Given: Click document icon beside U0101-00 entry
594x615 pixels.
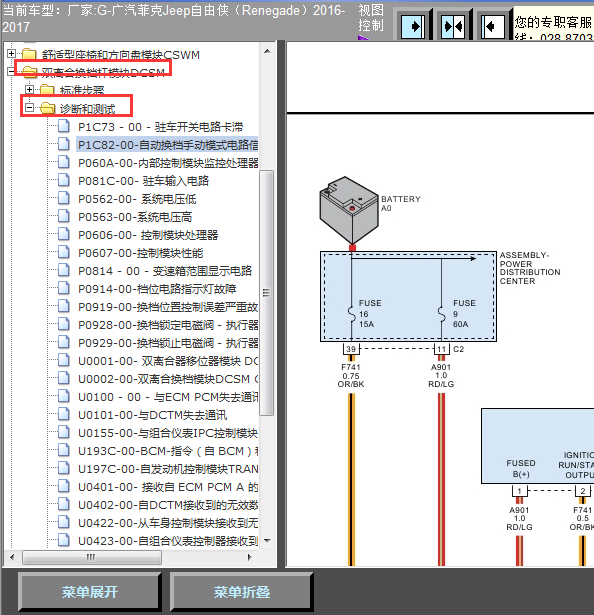Looking at the screenshot, I should click(x=64, y=415).
